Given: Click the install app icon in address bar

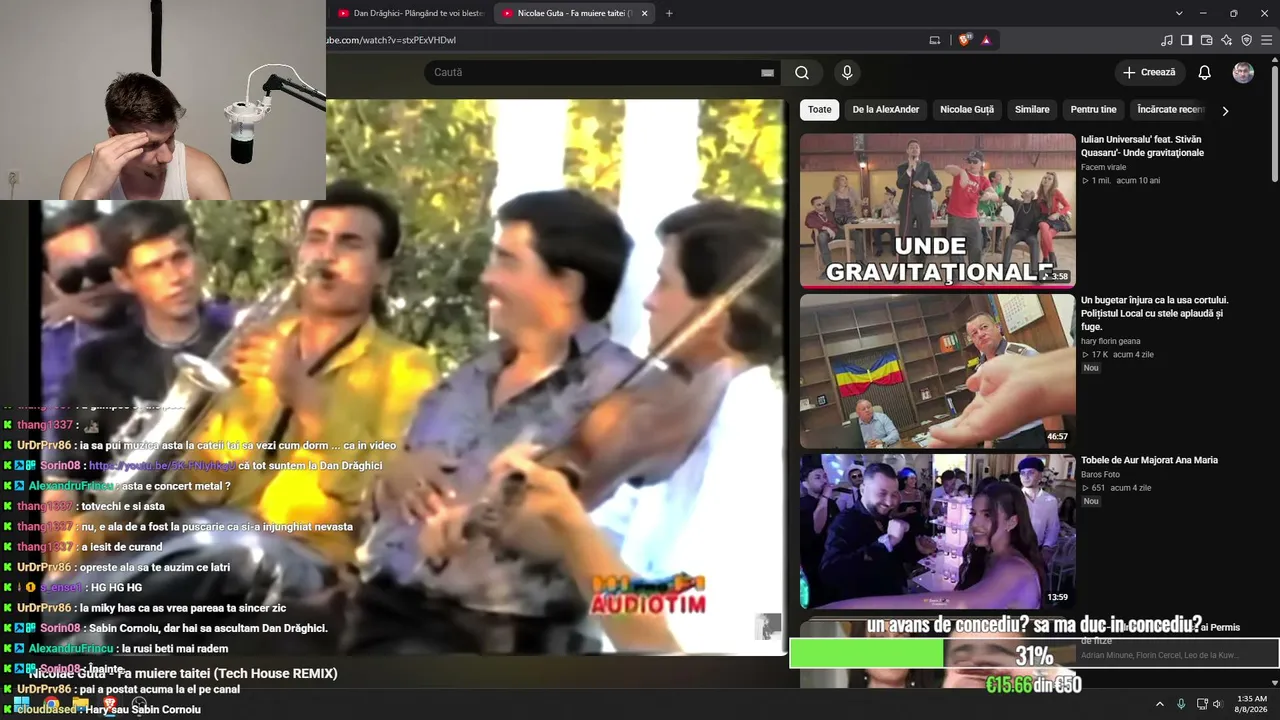Looking at the screenshot, I should point(935,40).
